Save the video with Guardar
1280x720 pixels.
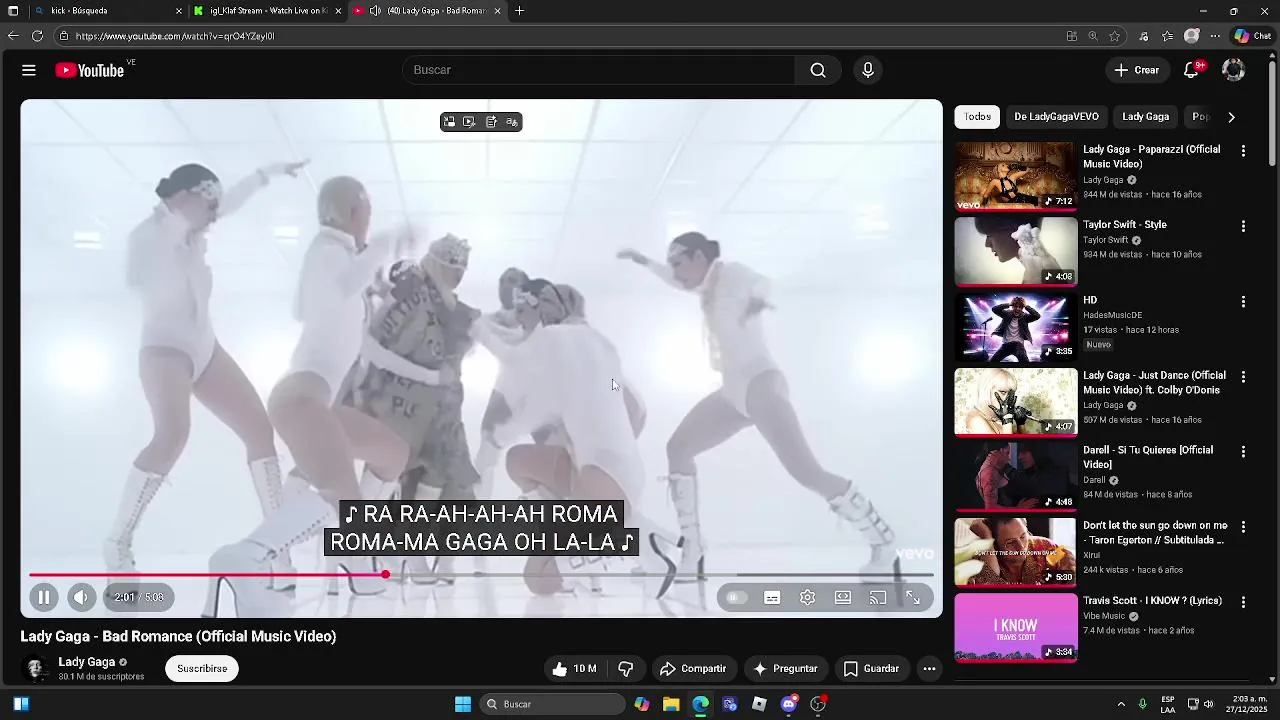pyautogui.click(x=872, y=668)
